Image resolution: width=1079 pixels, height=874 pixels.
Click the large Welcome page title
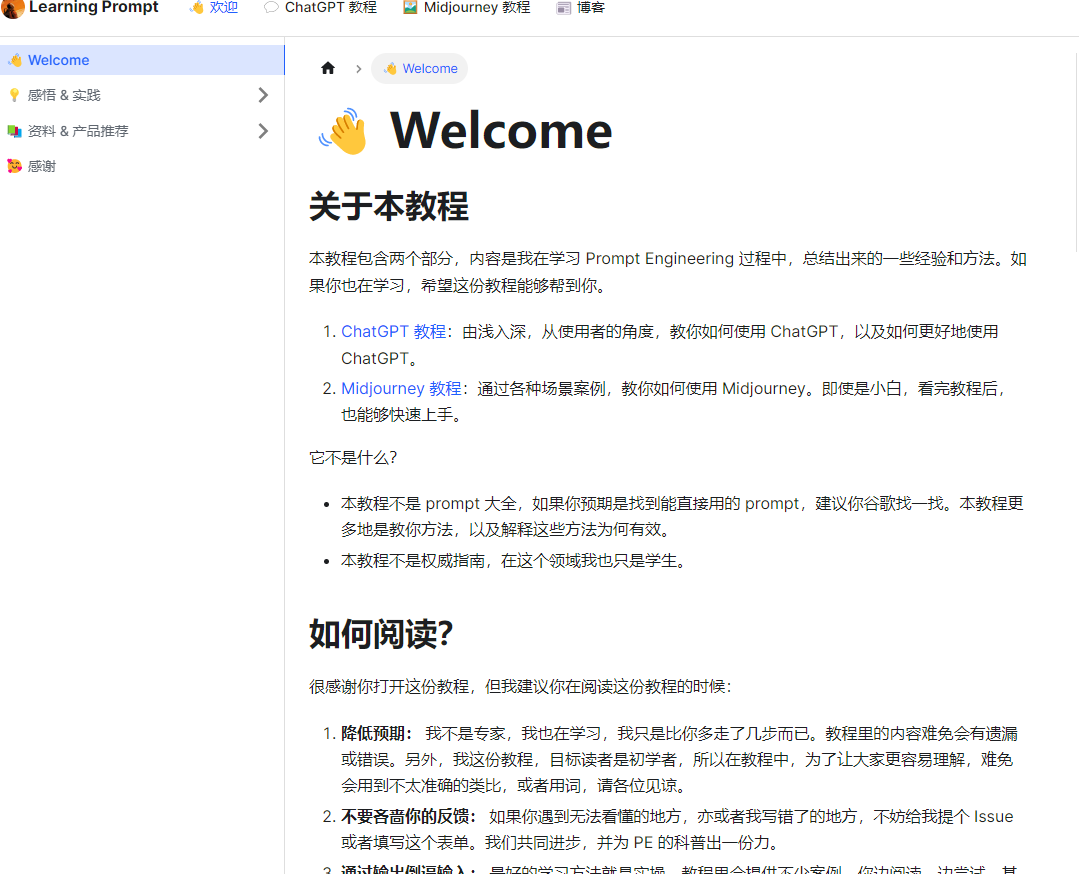pyautogui.click(x=500, y=131)
